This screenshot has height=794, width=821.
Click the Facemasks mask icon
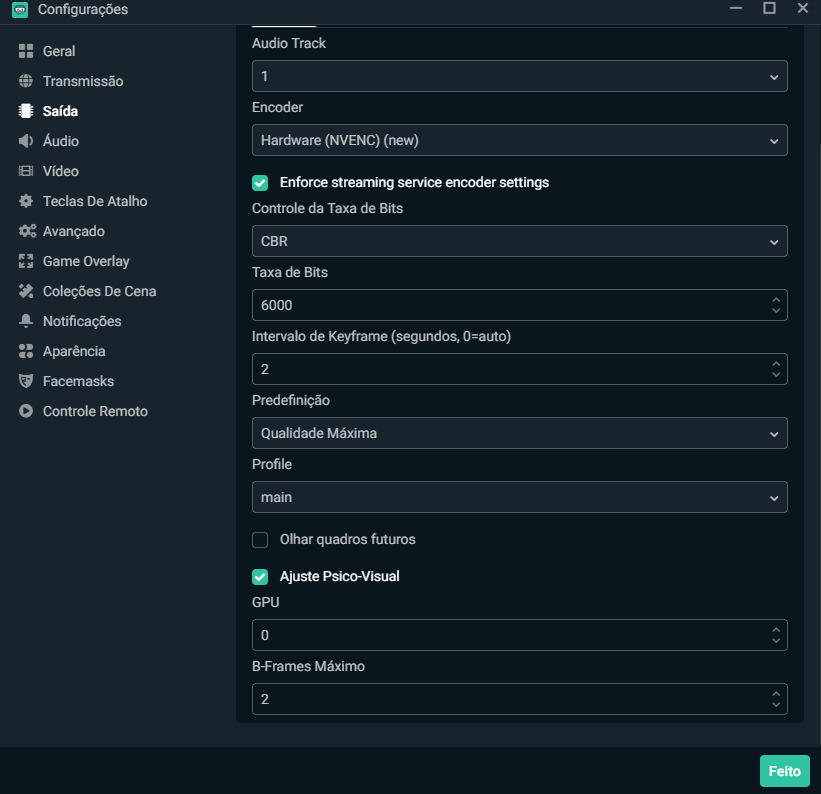coord(26,381)
